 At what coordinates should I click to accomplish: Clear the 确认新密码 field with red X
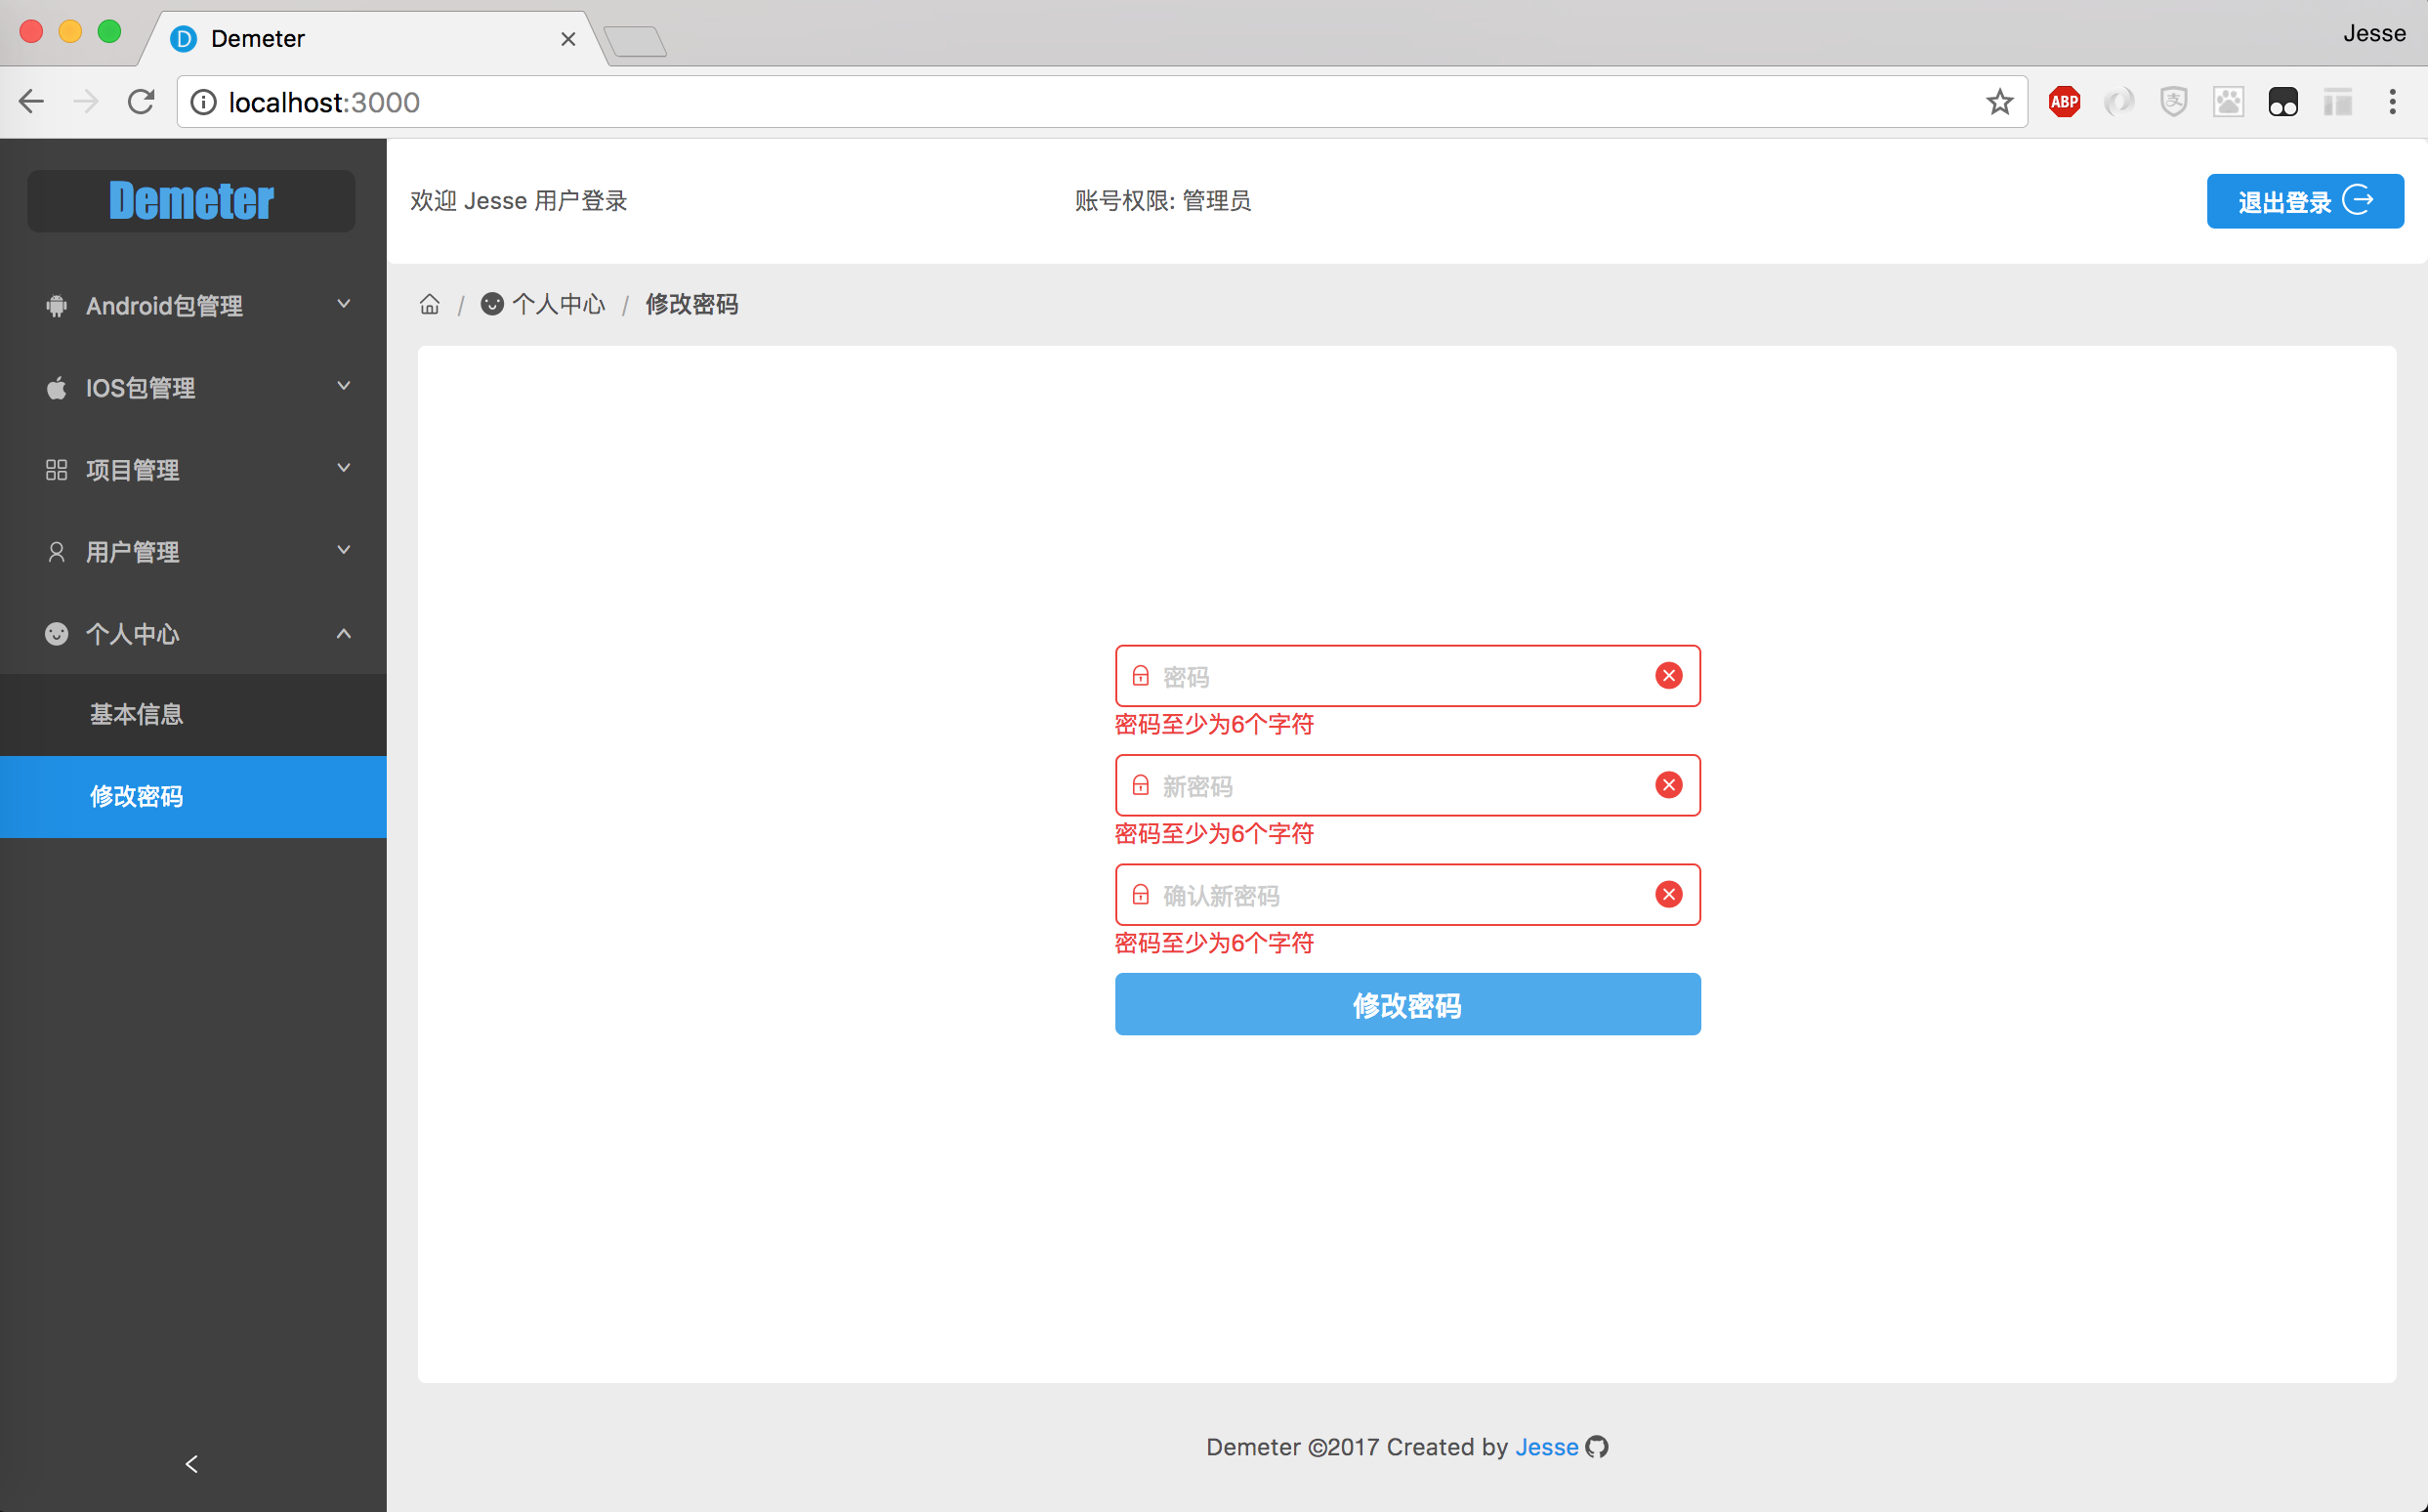1668,895
